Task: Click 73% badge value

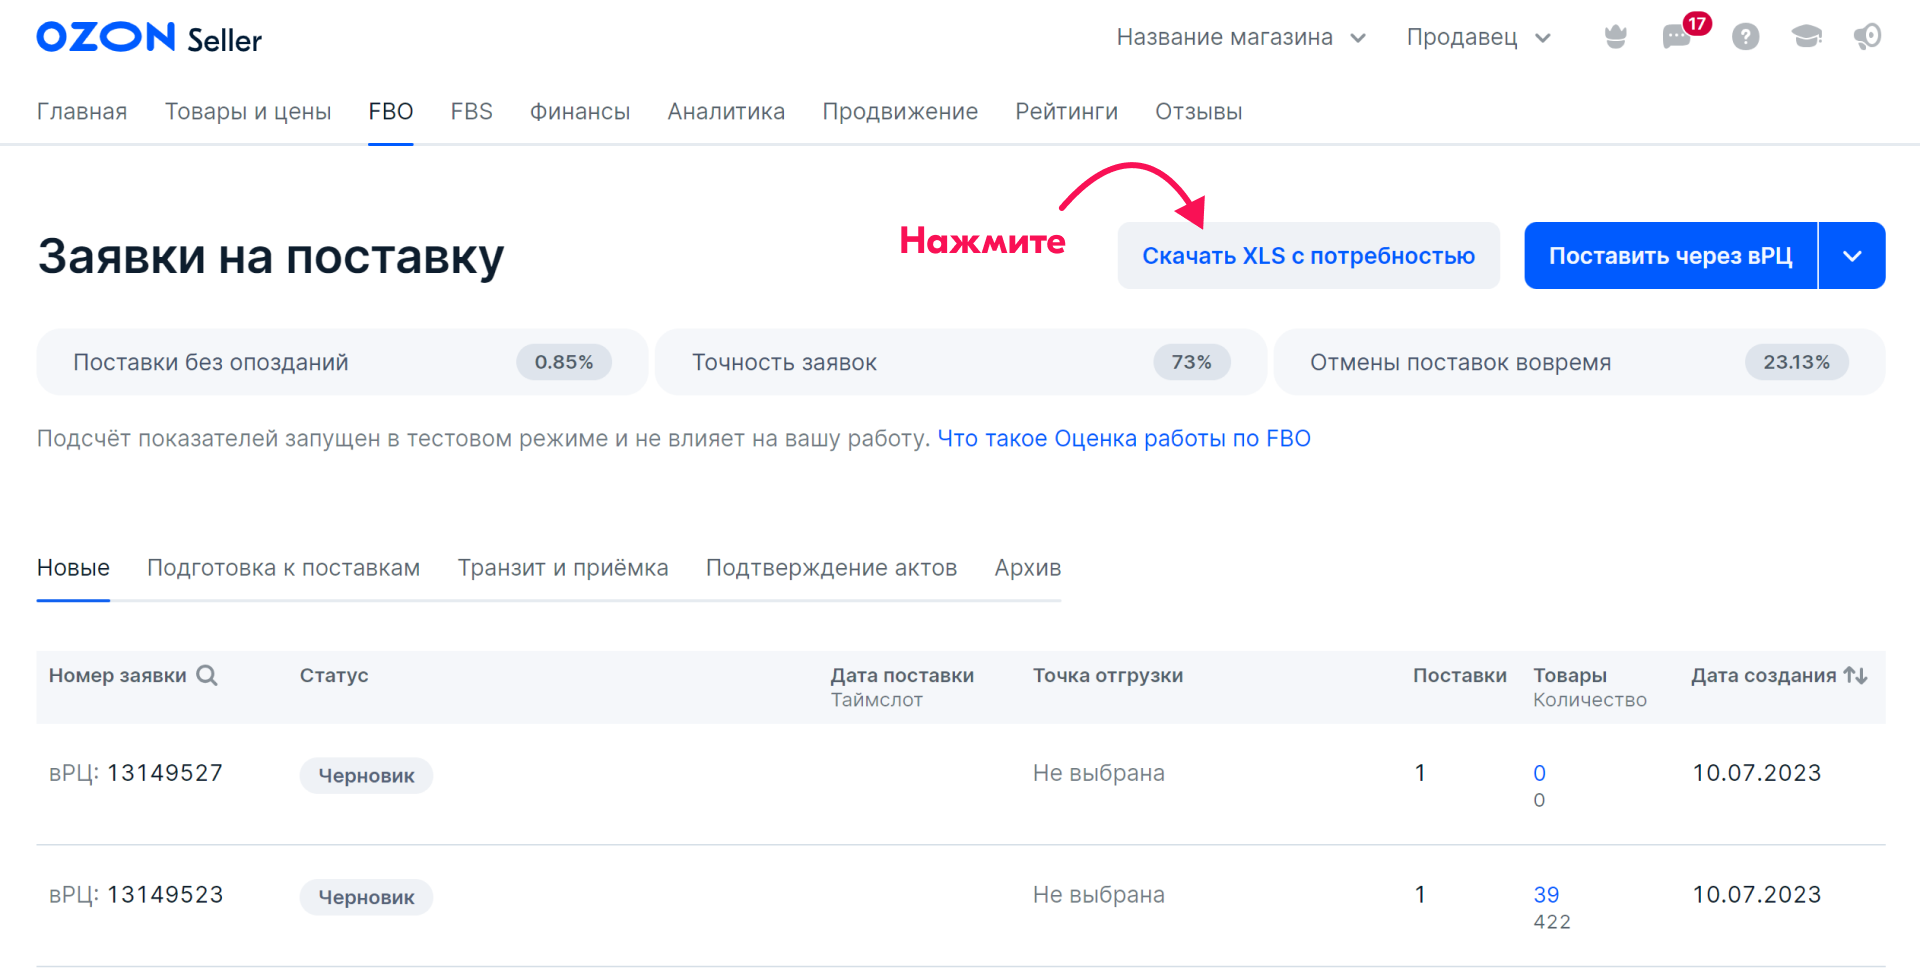Action: click(x=1192, y=362)
